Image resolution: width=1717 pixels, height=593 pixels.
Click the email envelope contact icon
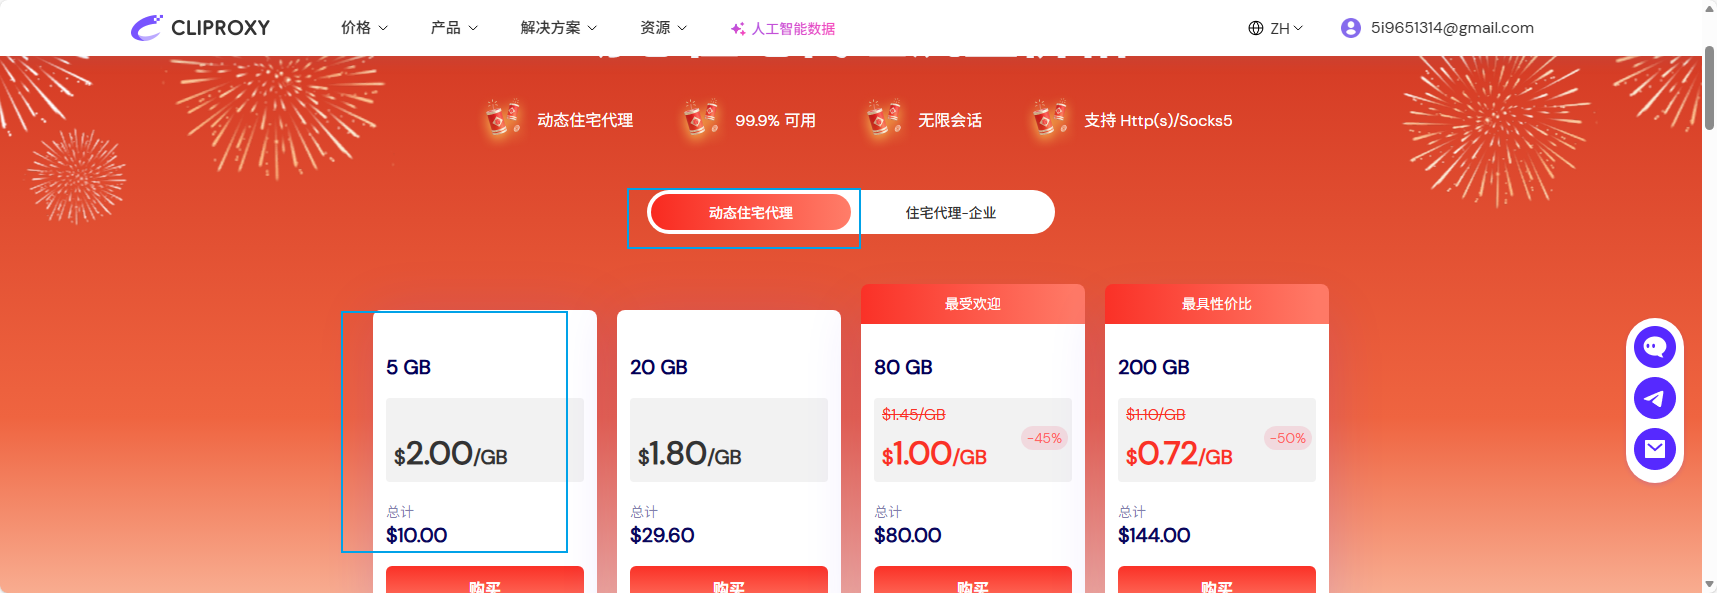pos(1655,449)
